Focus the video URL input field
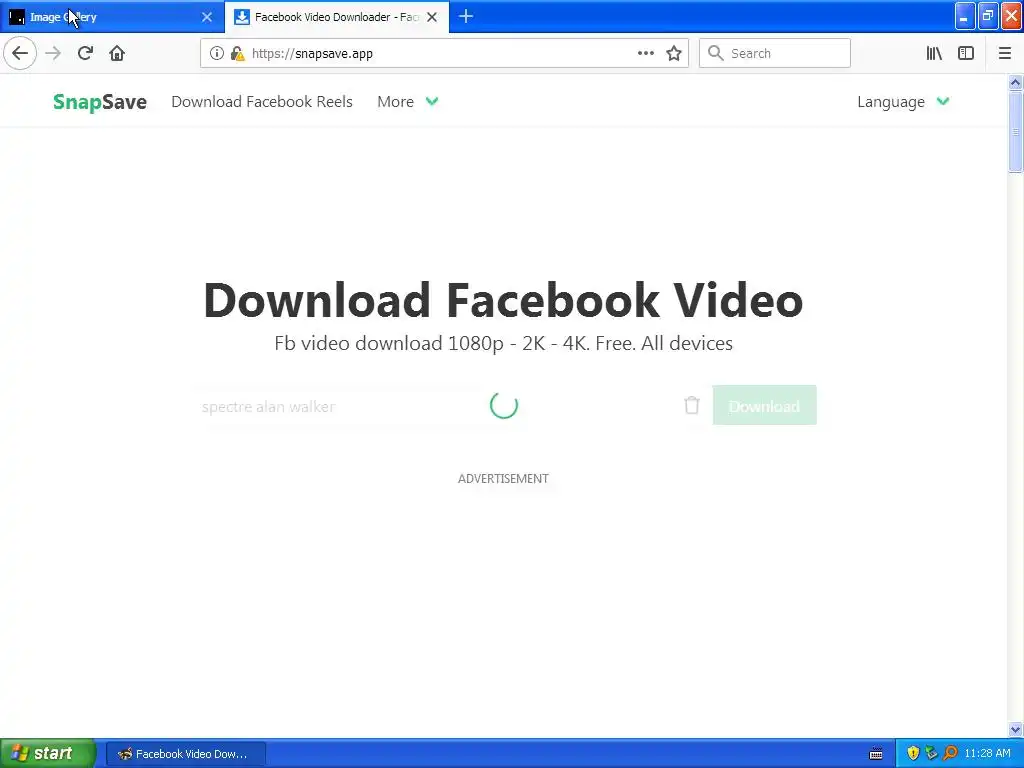The height and width of the screenshot is (768, 1024). tap(434, 406)
